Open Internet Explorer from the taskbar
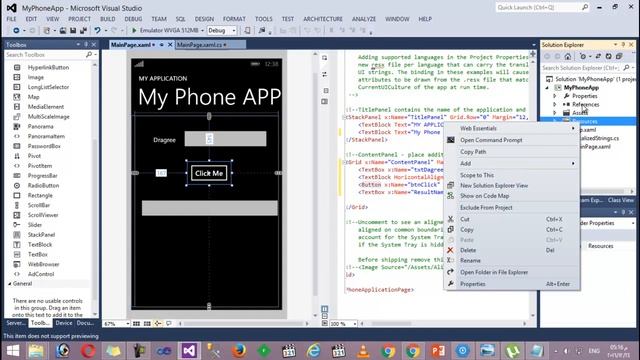 313,351
